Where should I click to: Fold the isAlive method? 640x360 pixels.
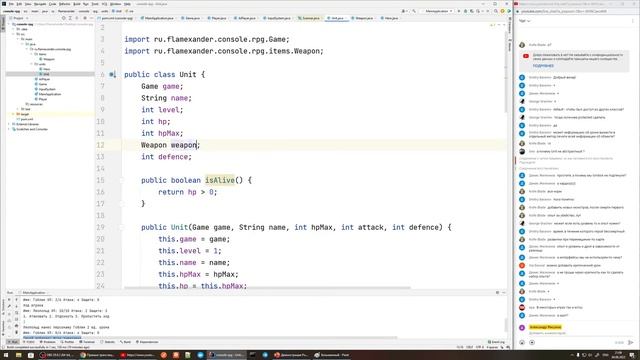[x=122, y=180]
